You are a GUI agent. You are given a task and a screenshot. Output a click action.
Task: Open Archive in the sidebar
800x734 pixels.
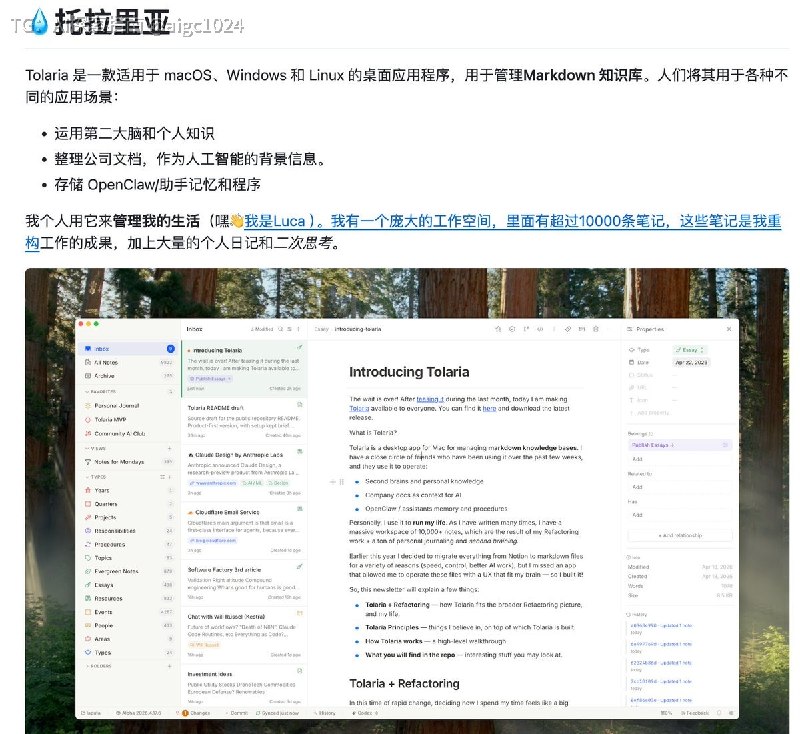(130, 375)
